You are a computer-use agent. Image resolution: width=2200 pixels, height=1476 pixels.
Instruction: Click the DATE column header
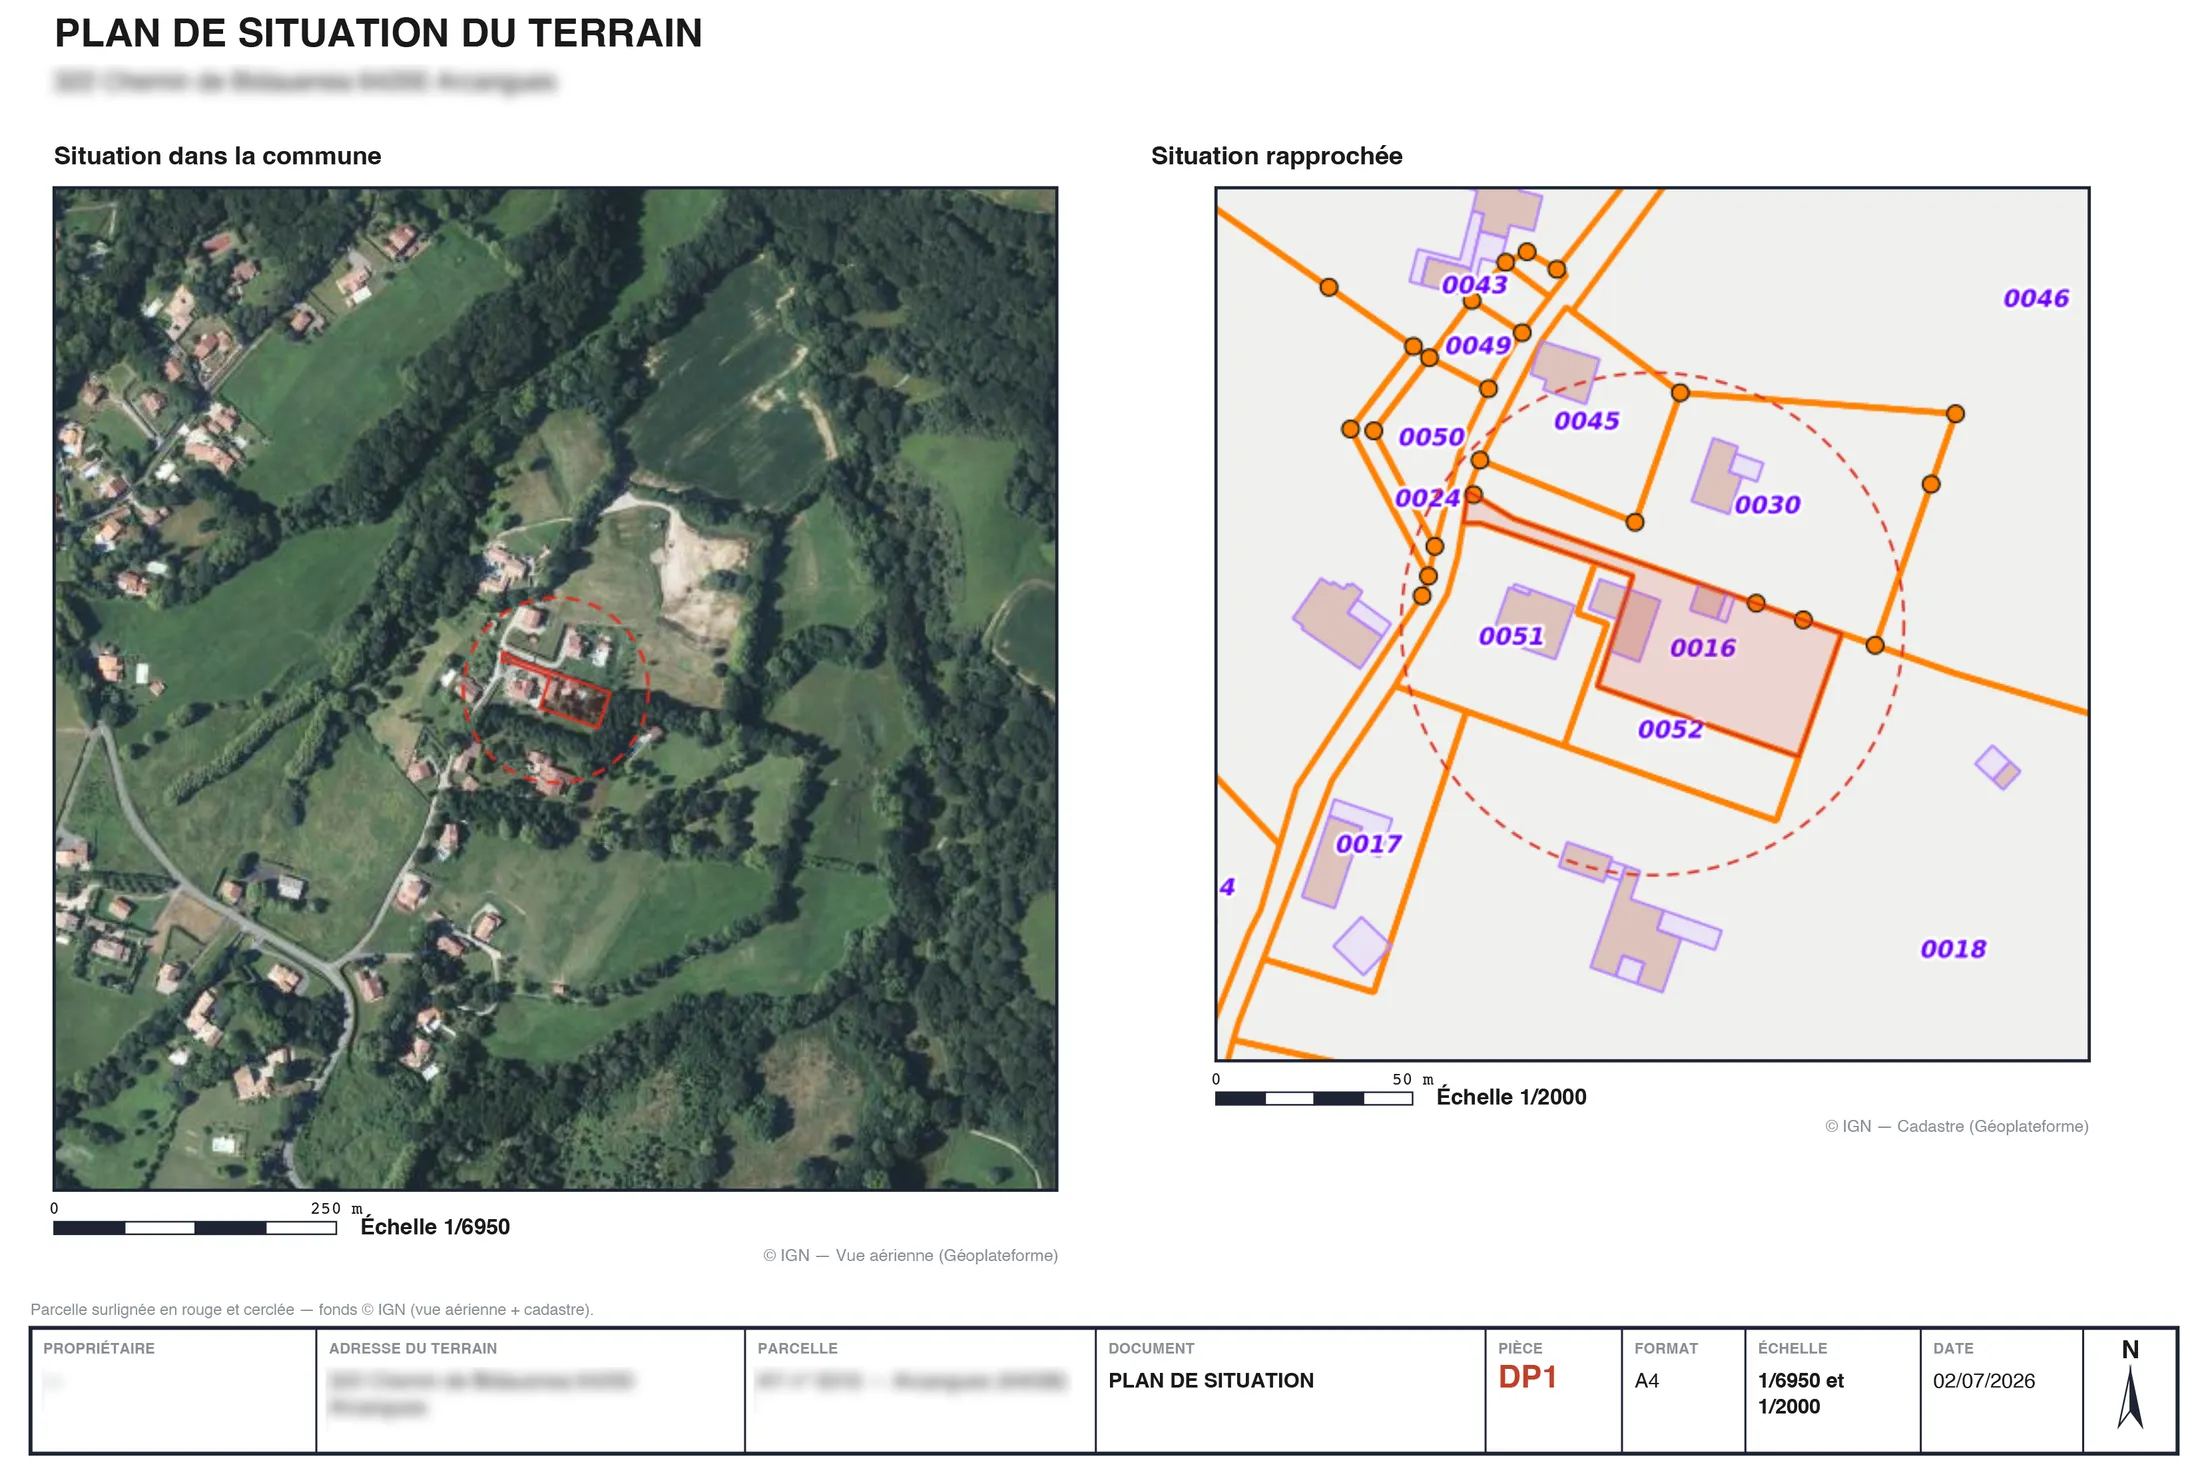1953,1348
